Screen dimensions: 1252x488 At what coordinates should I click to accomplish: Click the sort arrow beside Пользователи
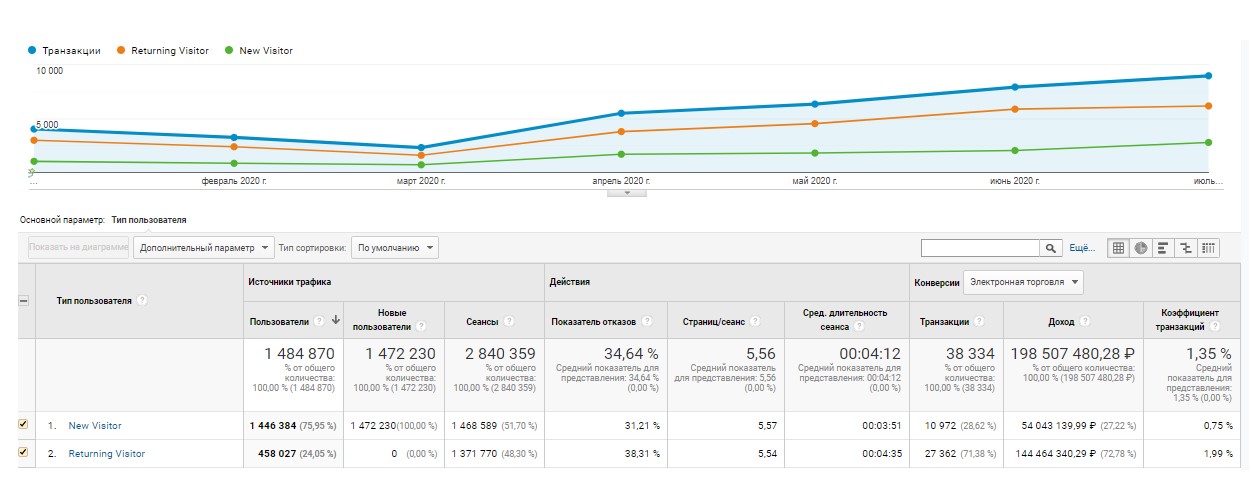pyautogui.click(x=335, y=321)
